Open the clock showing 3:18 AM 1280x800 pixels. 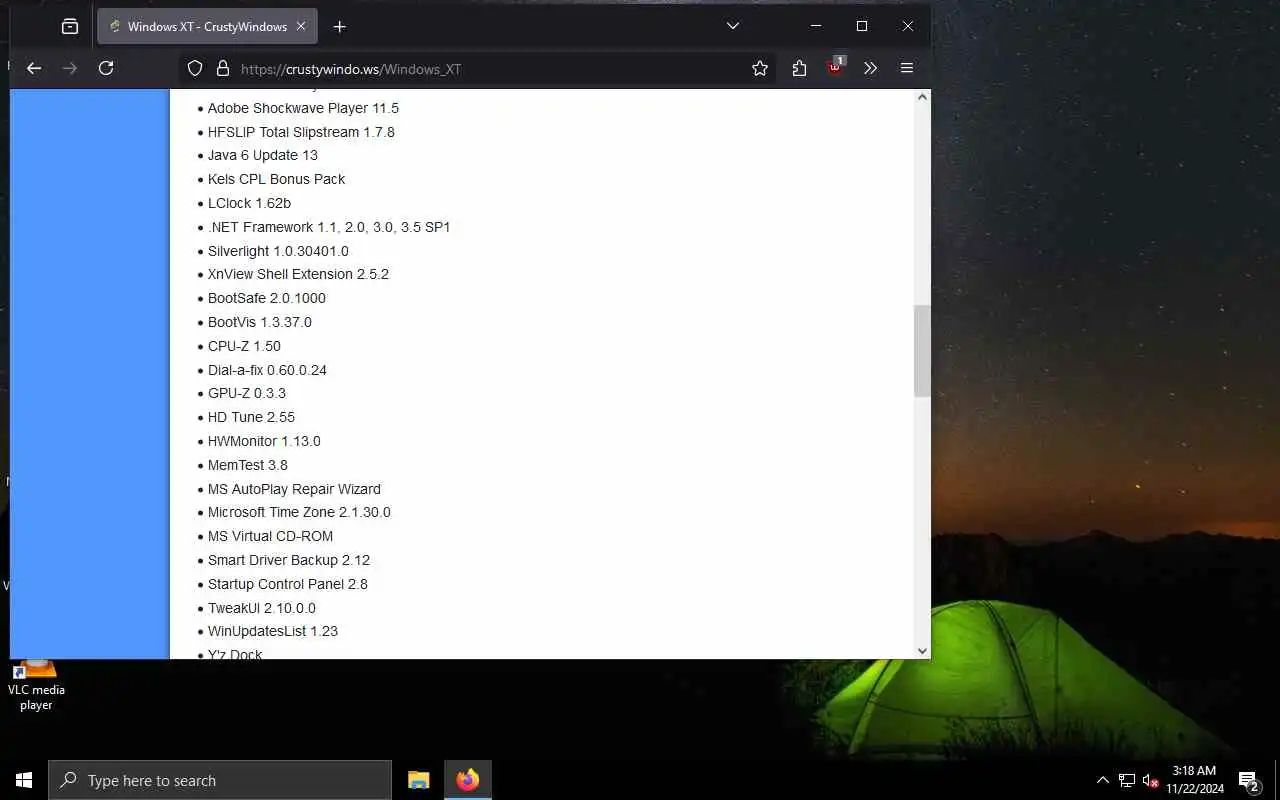pos(1194,780)
